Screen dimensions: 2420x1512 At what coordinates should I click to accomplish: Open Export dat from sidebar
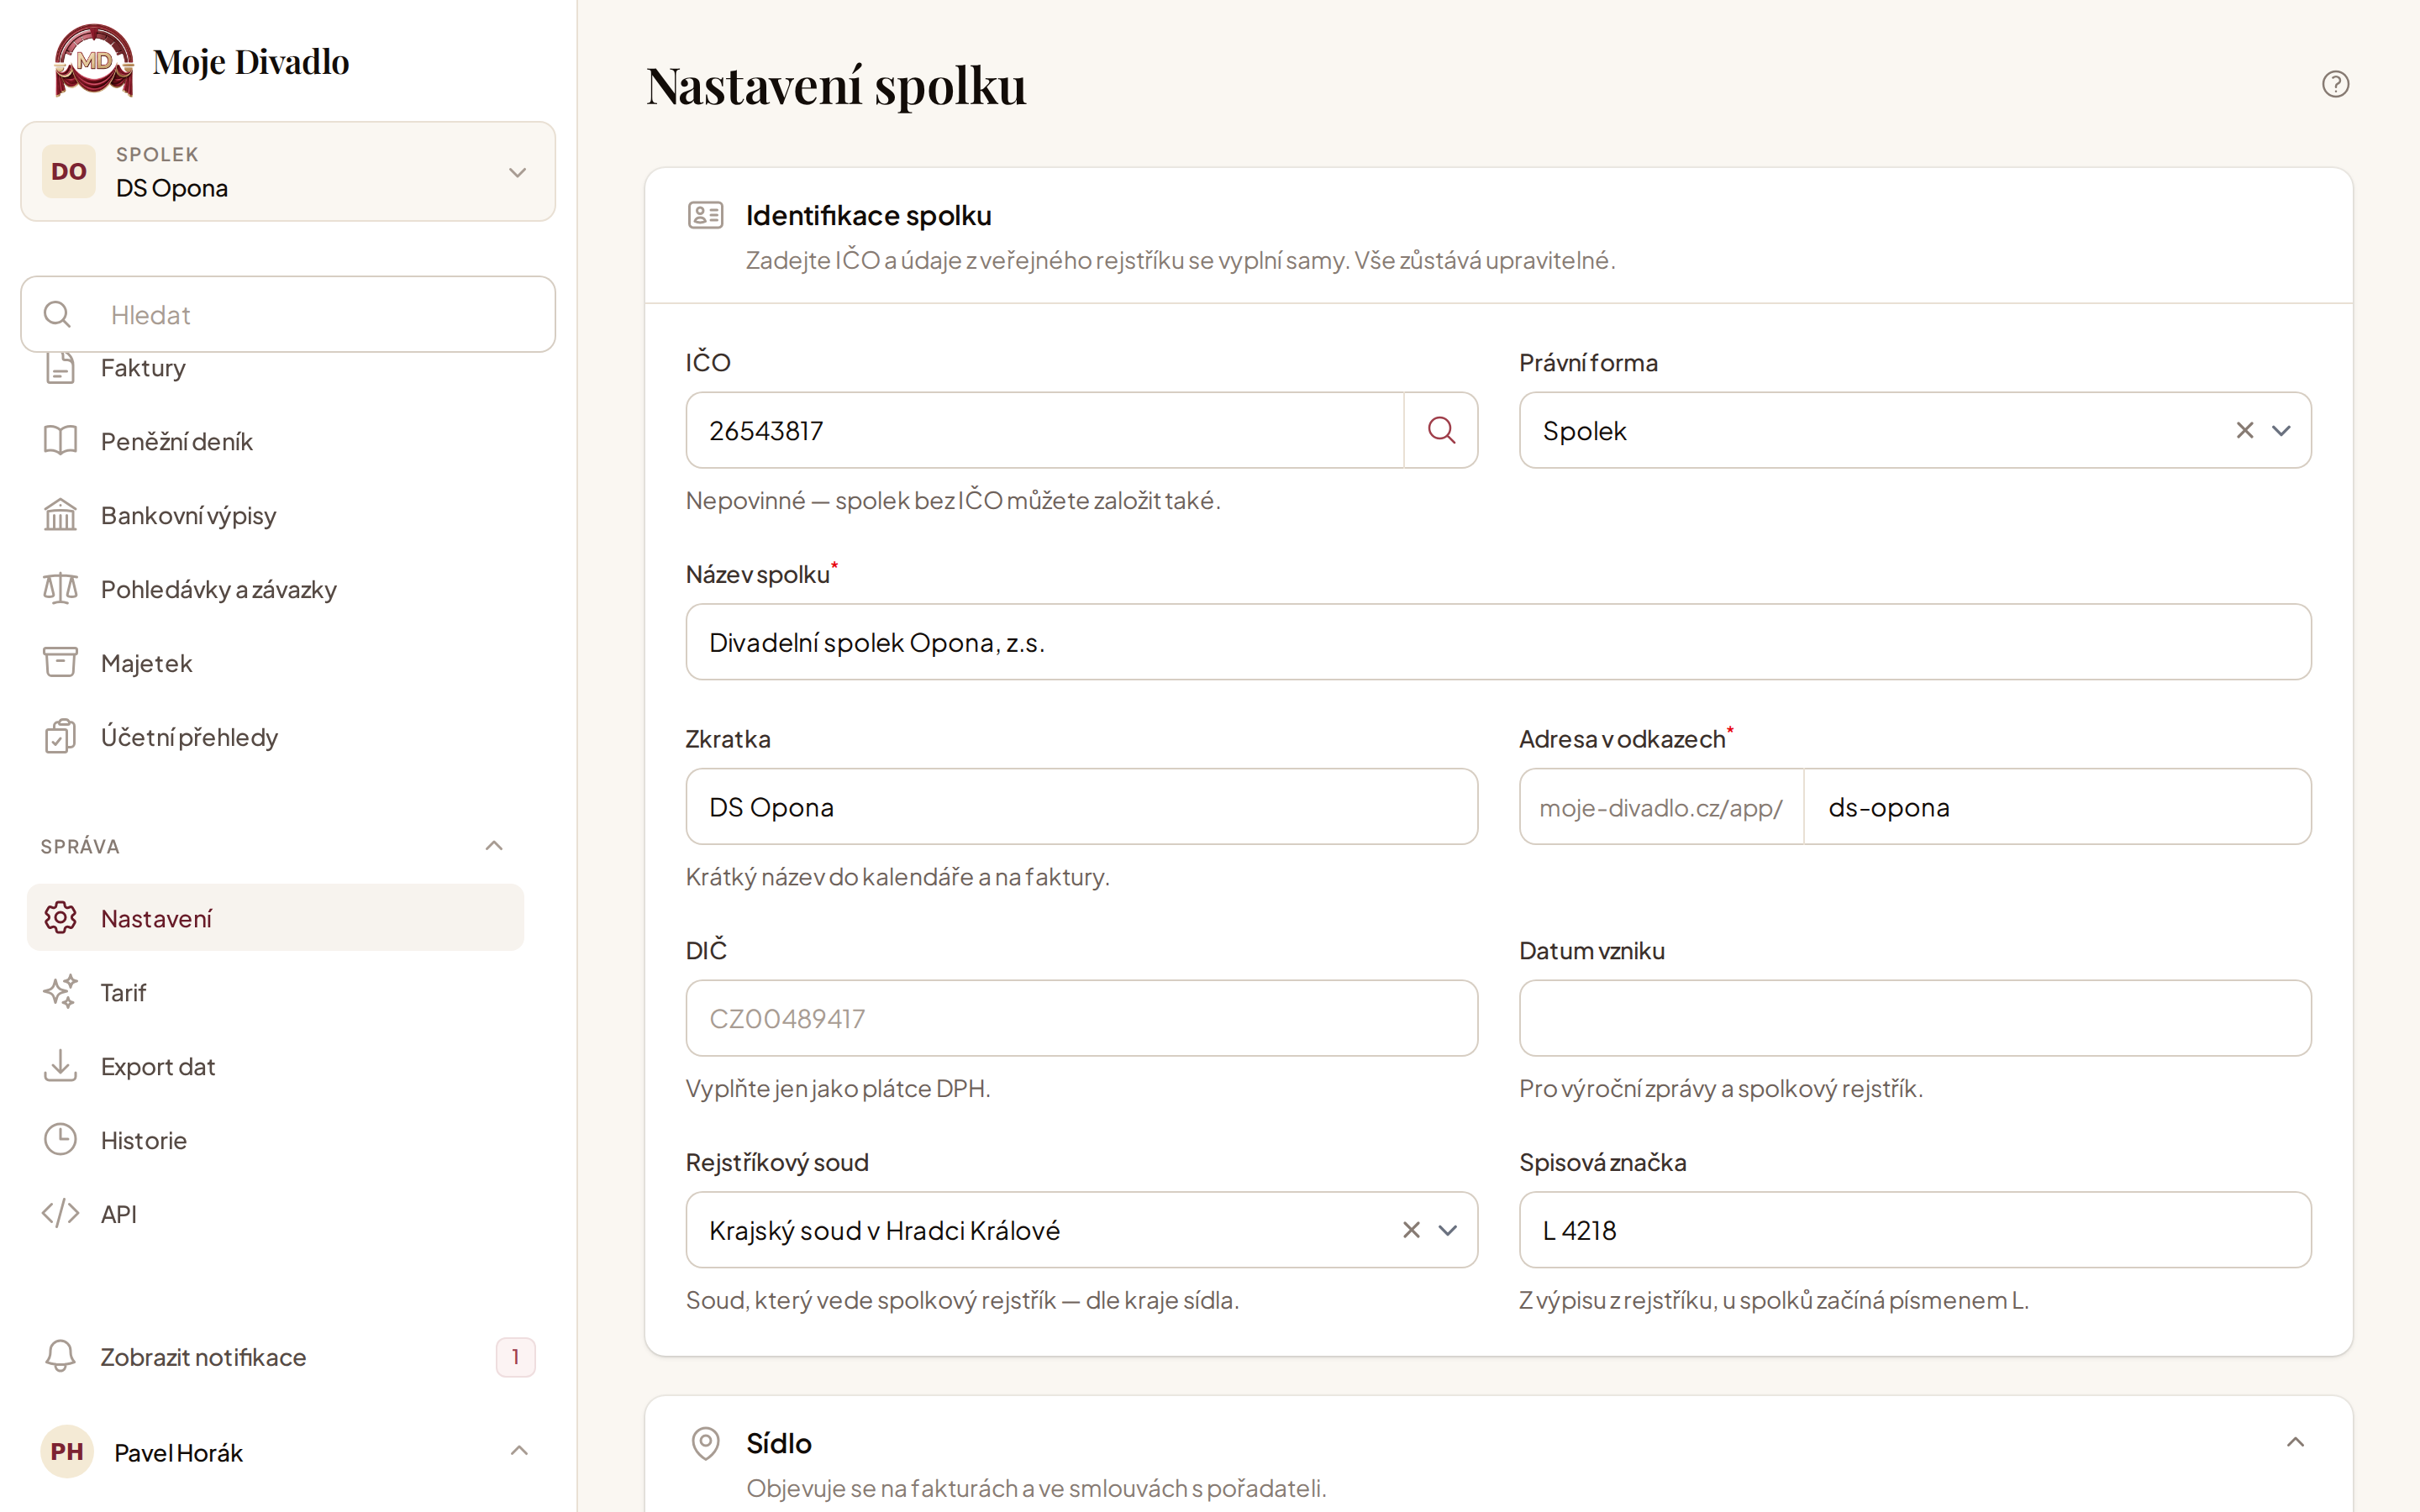tap(276, 1066)
